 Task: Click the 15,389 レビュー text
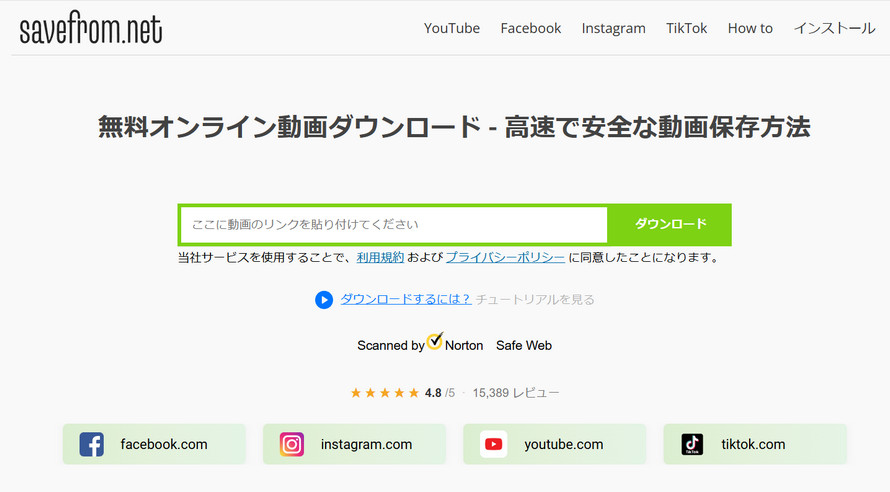pos(515,393)
